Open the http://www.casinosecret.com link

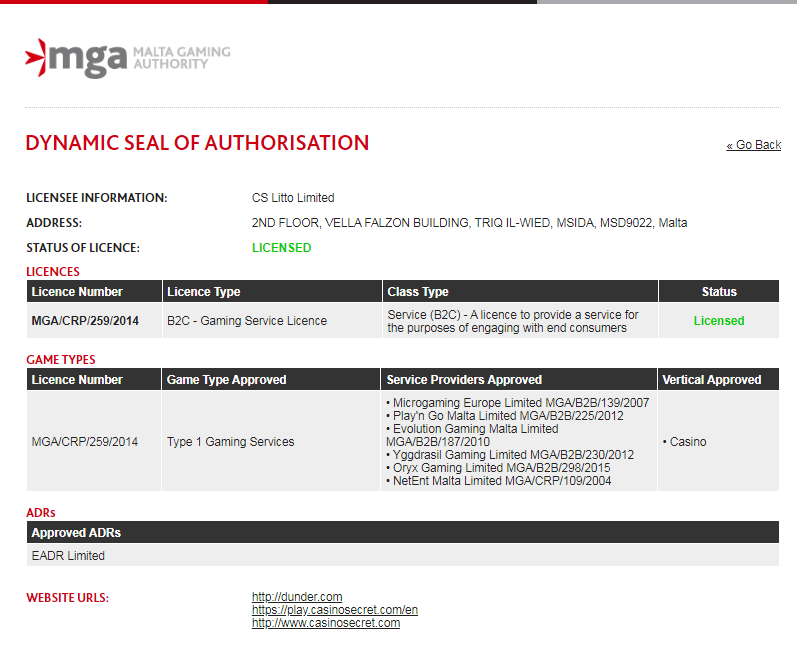pos(326,623)
